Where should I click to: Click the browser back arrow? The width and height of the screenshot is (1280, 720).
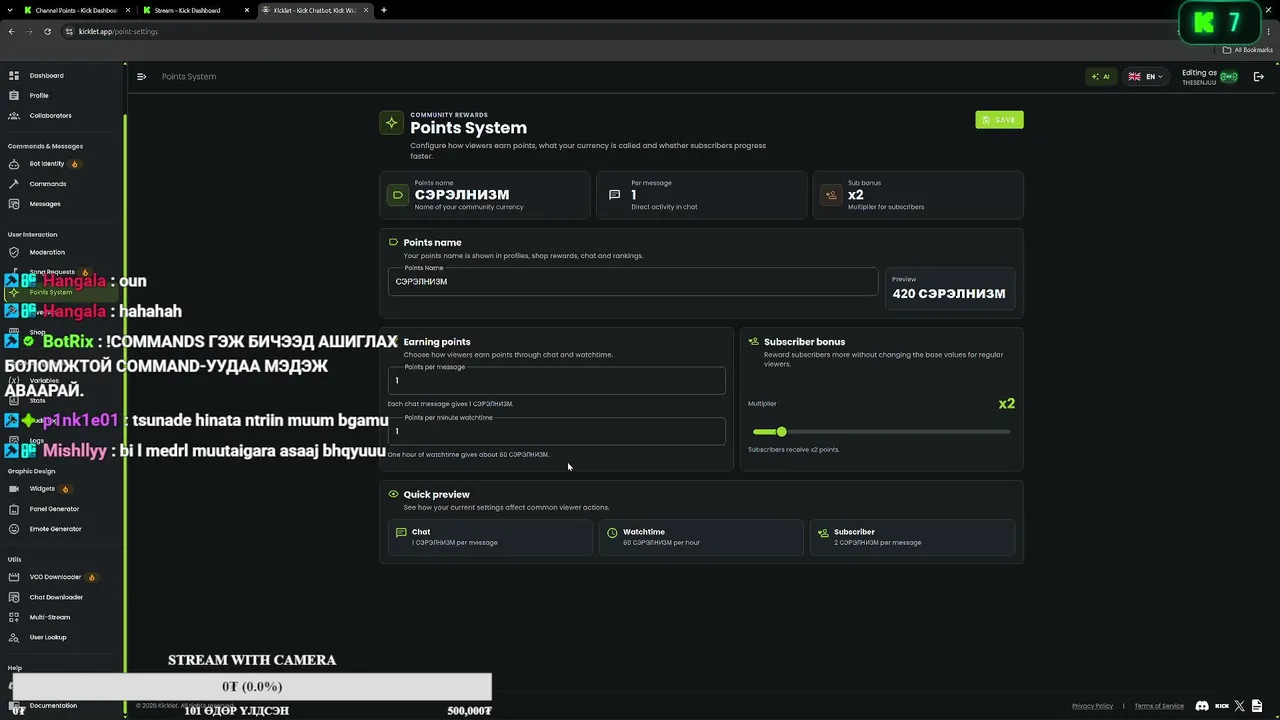pyautogui.click(x=11, y=31)
